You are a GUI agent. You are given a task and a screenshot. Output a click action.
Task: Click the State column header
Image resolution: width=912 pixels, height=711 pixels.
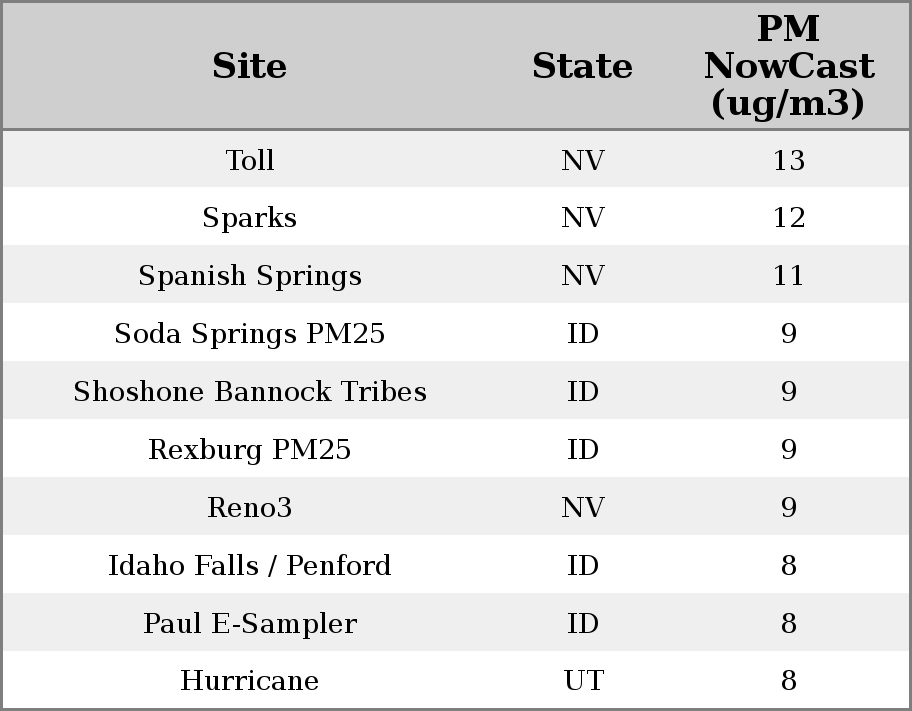point(582,67)
